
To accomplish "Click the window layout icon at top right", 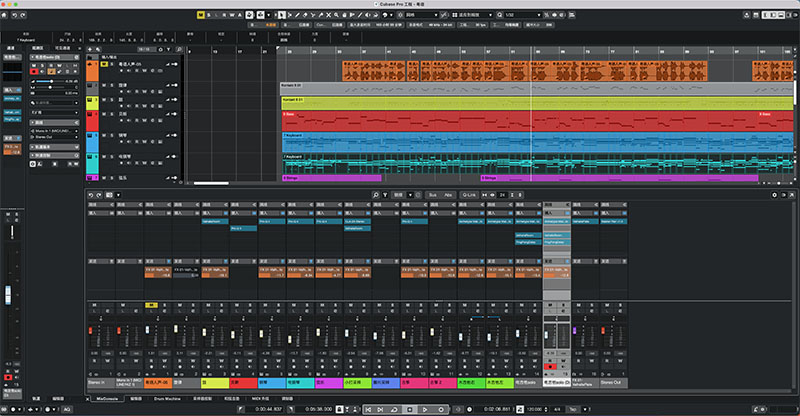I will pyautogui.click(x=756, y=15).
